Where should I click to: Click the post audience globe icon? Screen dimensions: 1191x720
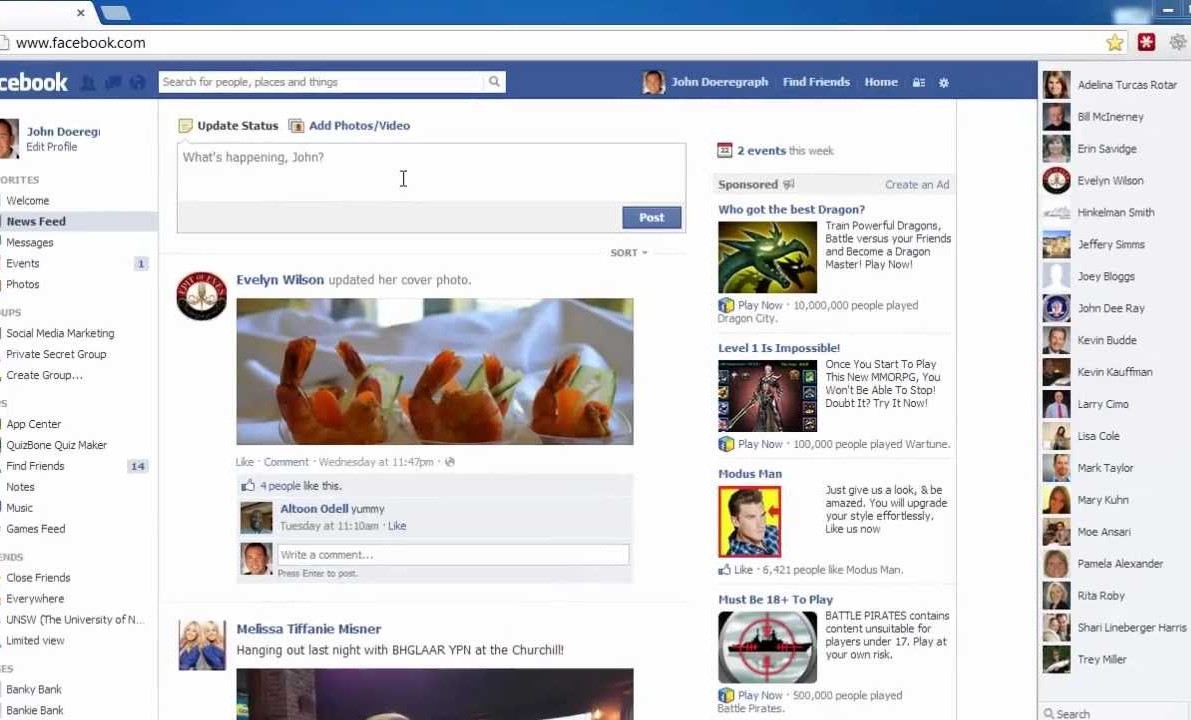pos(450,462)
